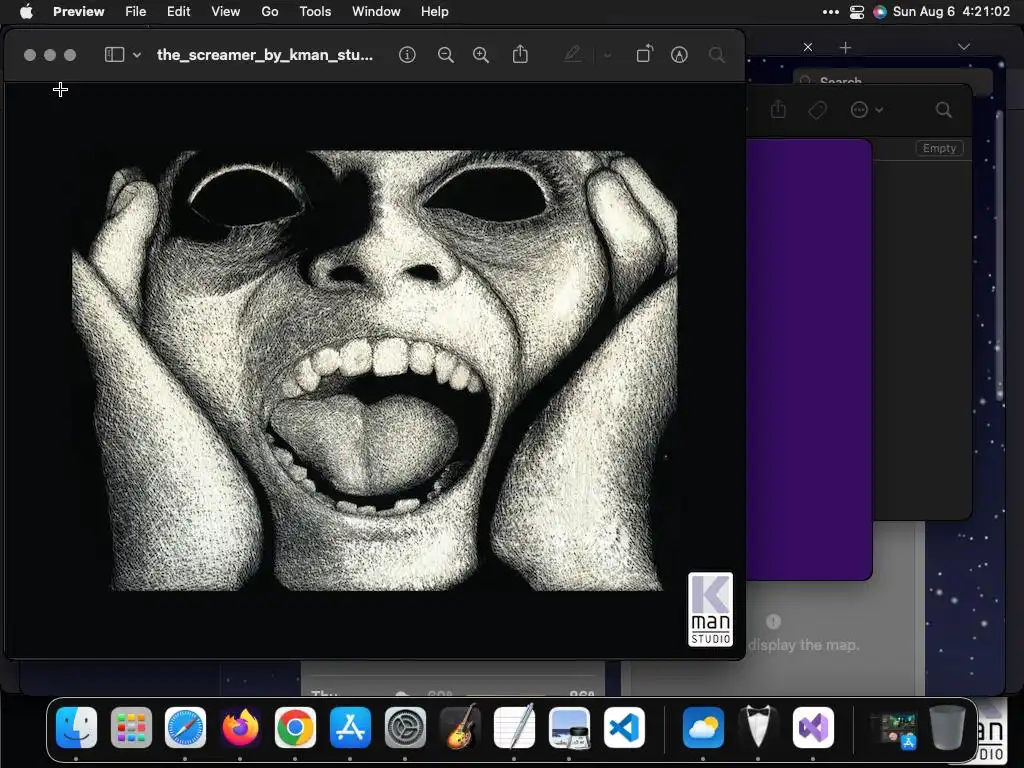This screenshot has height=768, width=1024.
Task: Open the Edit menu
Action: (x=178, y=11)
